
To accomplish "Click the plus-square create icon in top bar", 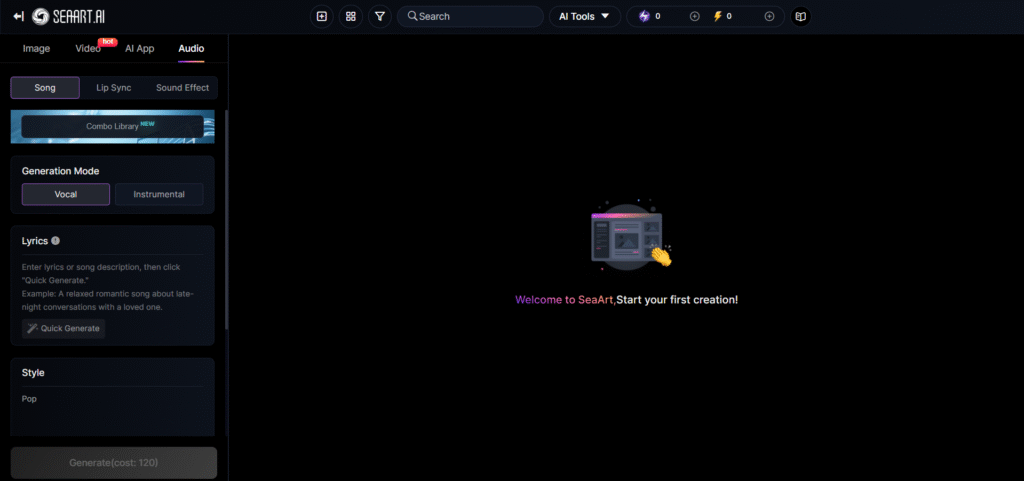I will pyautogui.click(x=321, y=16).
